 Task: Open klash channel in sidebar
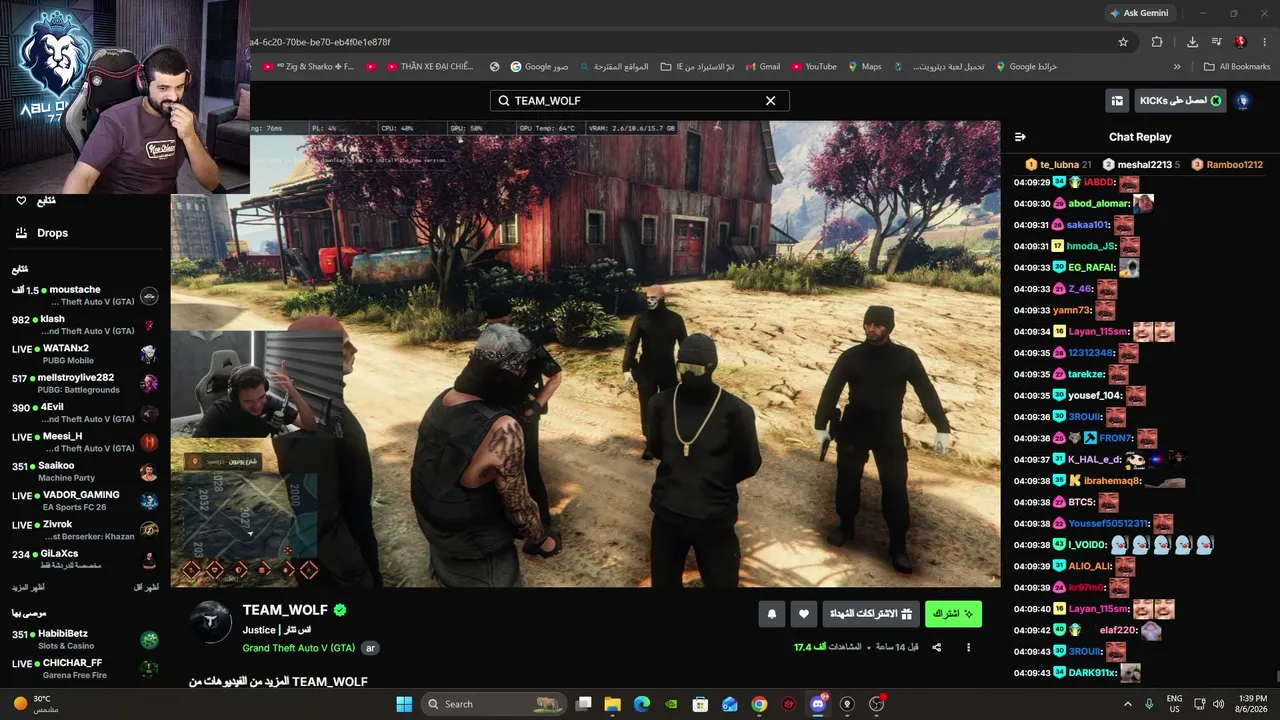pos(85,325)
